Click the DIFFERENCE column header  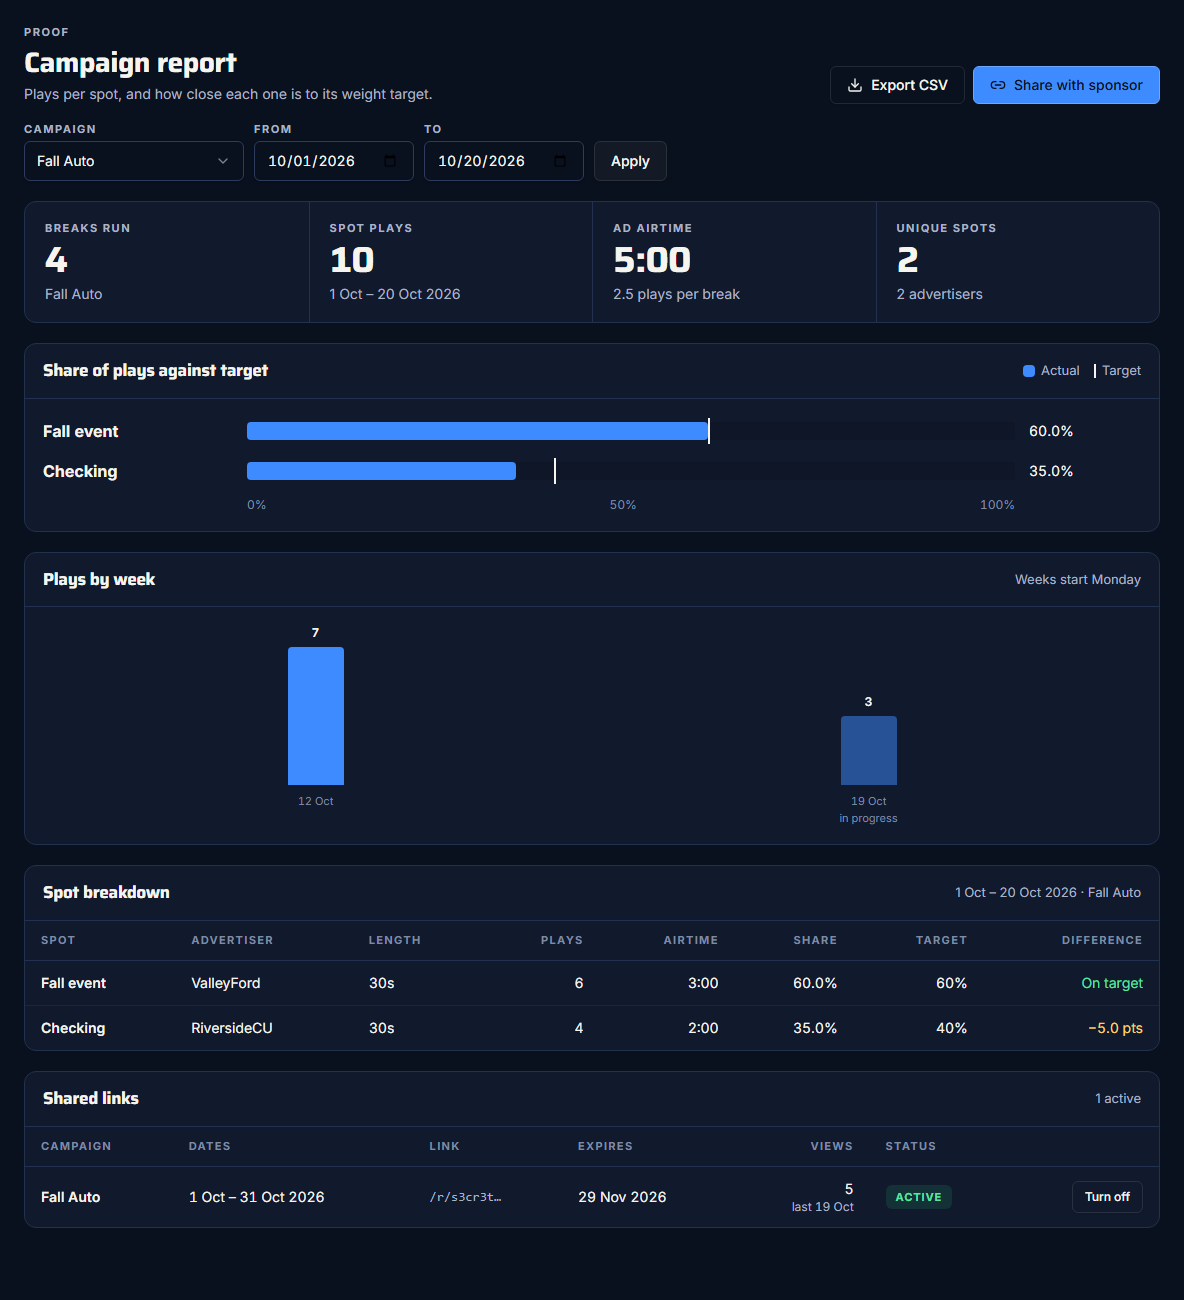[x=1102, y=940]
